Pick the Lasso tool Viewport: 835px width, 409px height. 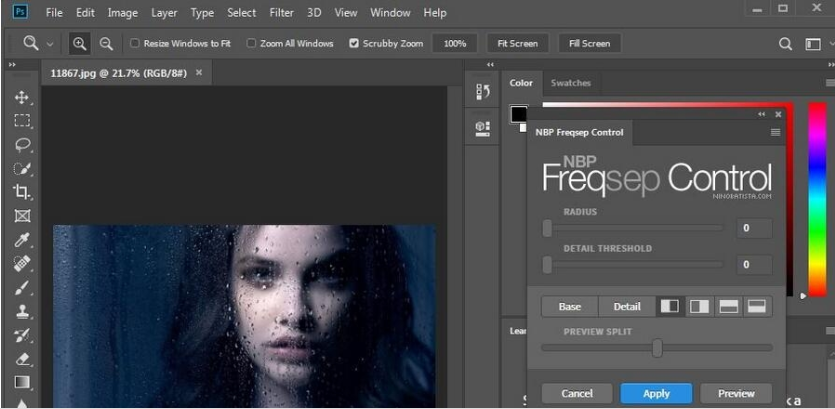(x=22, y=144)
